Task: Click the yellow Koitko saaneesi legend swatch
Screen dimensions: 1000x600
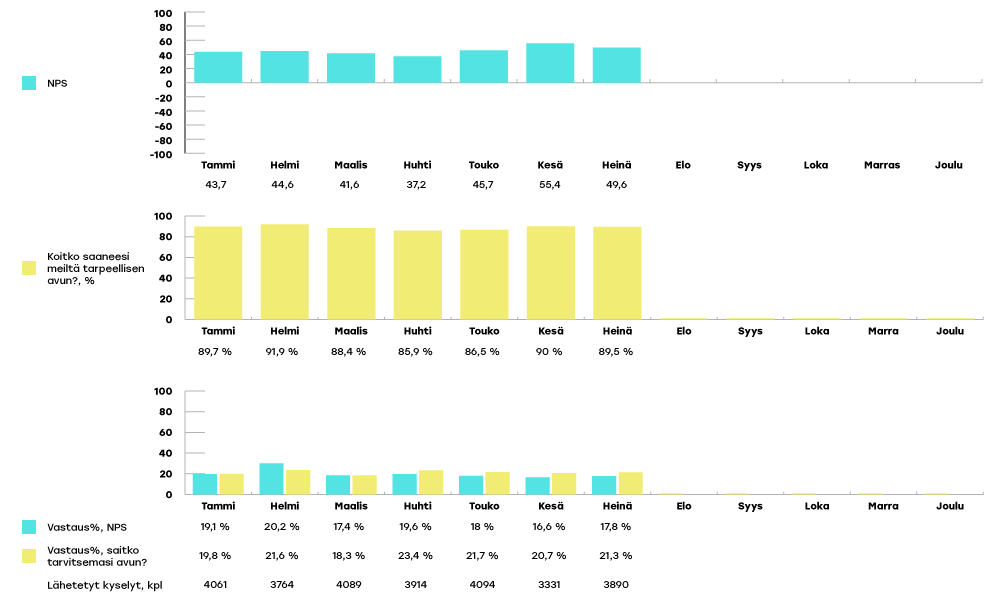Action: click(29, 268)
